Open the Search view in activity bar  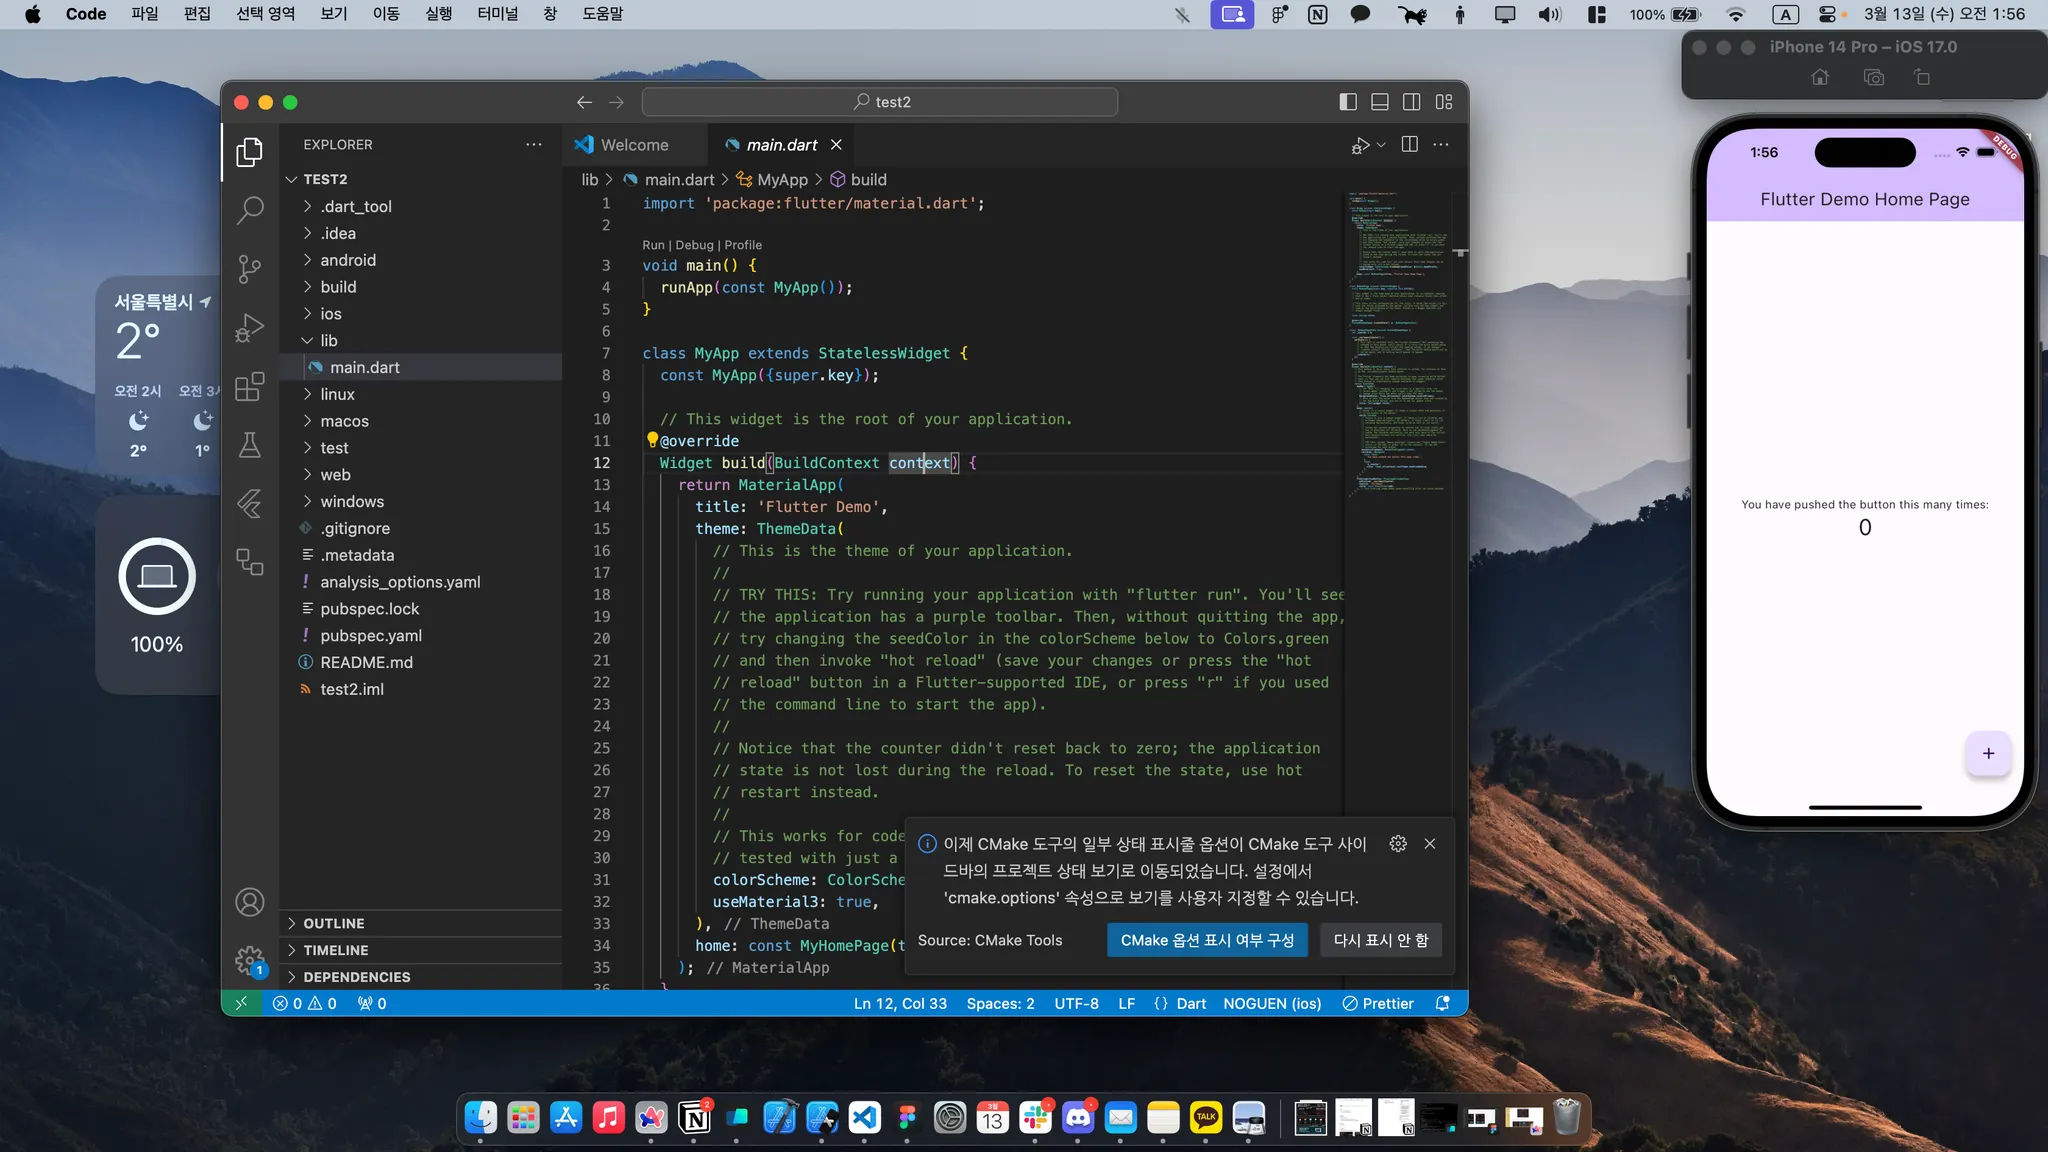coord(250,210)
